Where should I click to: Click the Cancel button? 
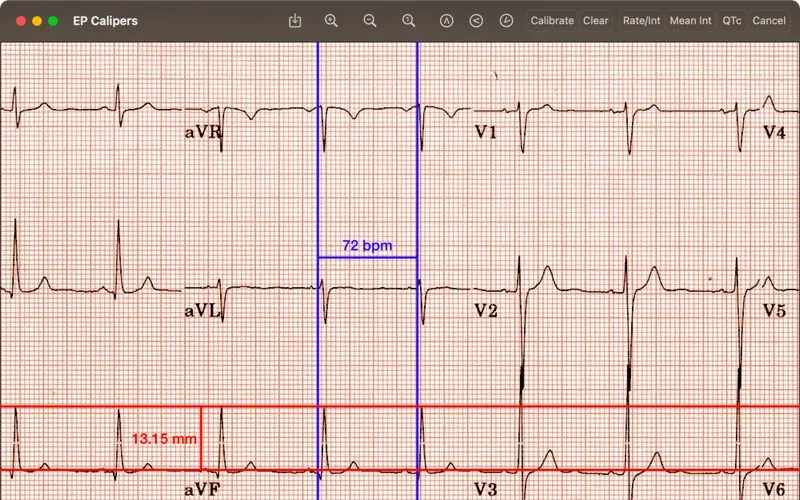tap(769, 21)
